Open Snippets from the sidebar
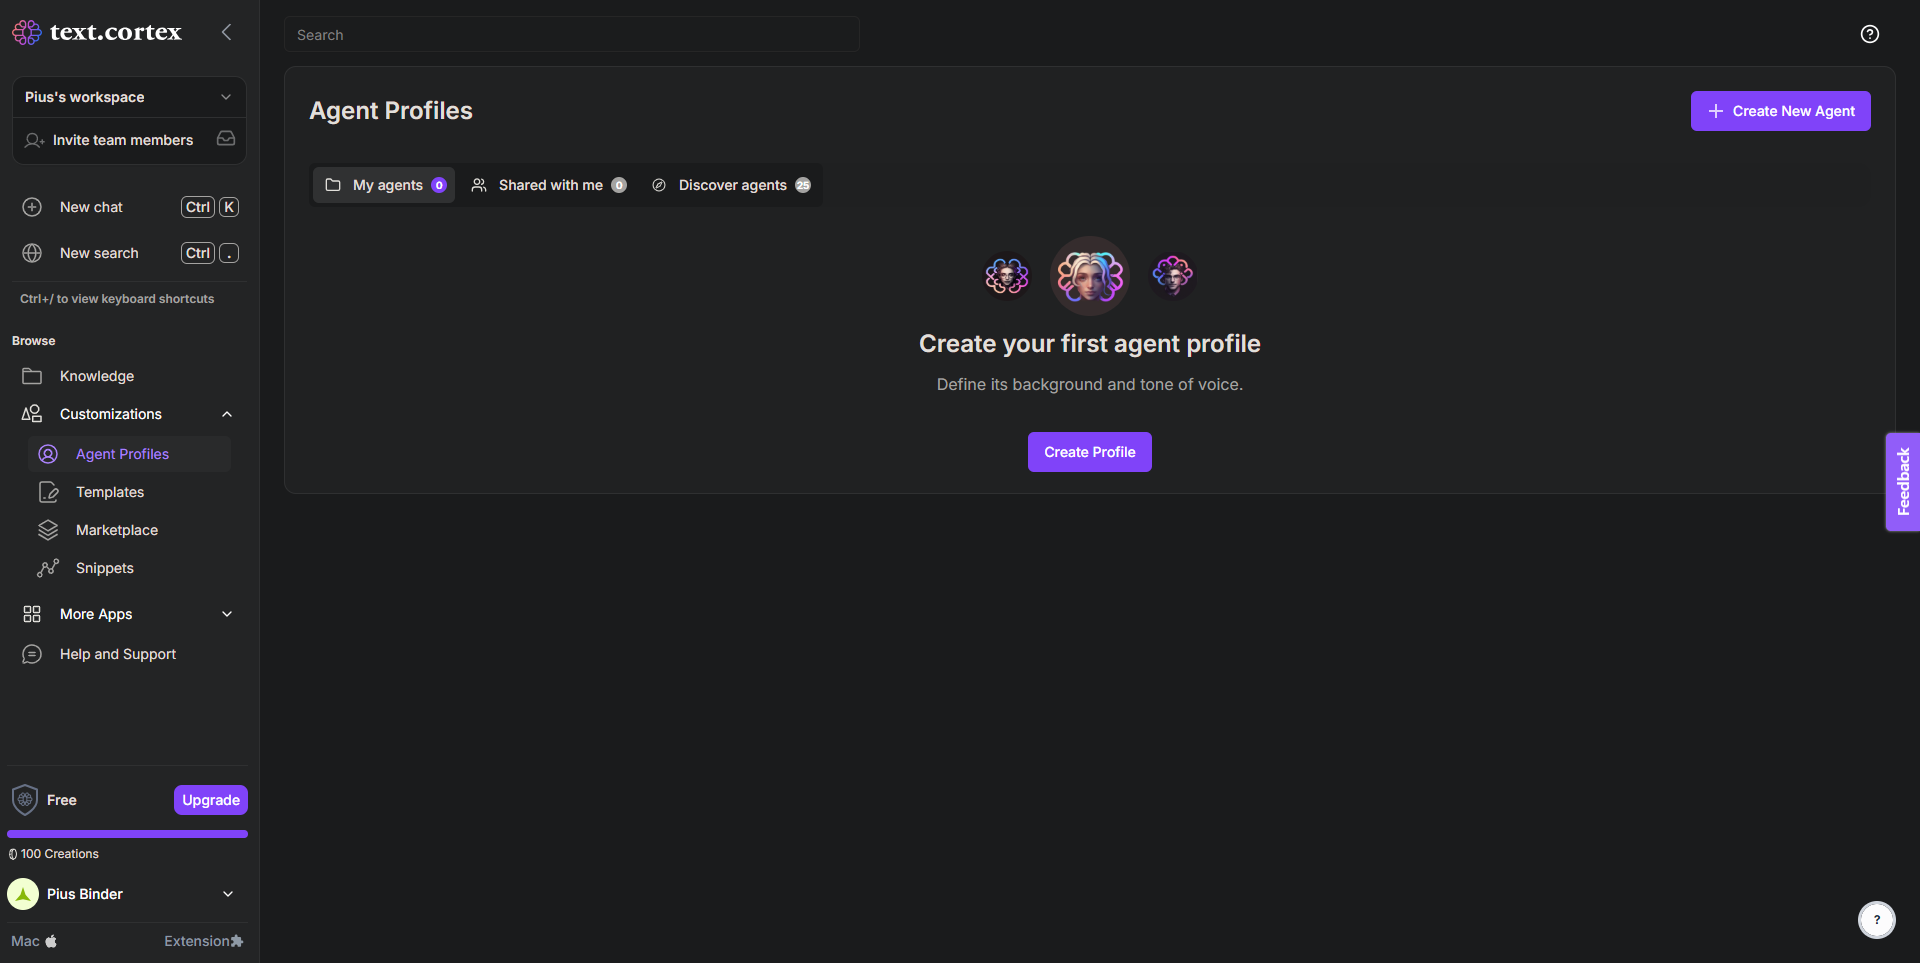 (105, 568)
